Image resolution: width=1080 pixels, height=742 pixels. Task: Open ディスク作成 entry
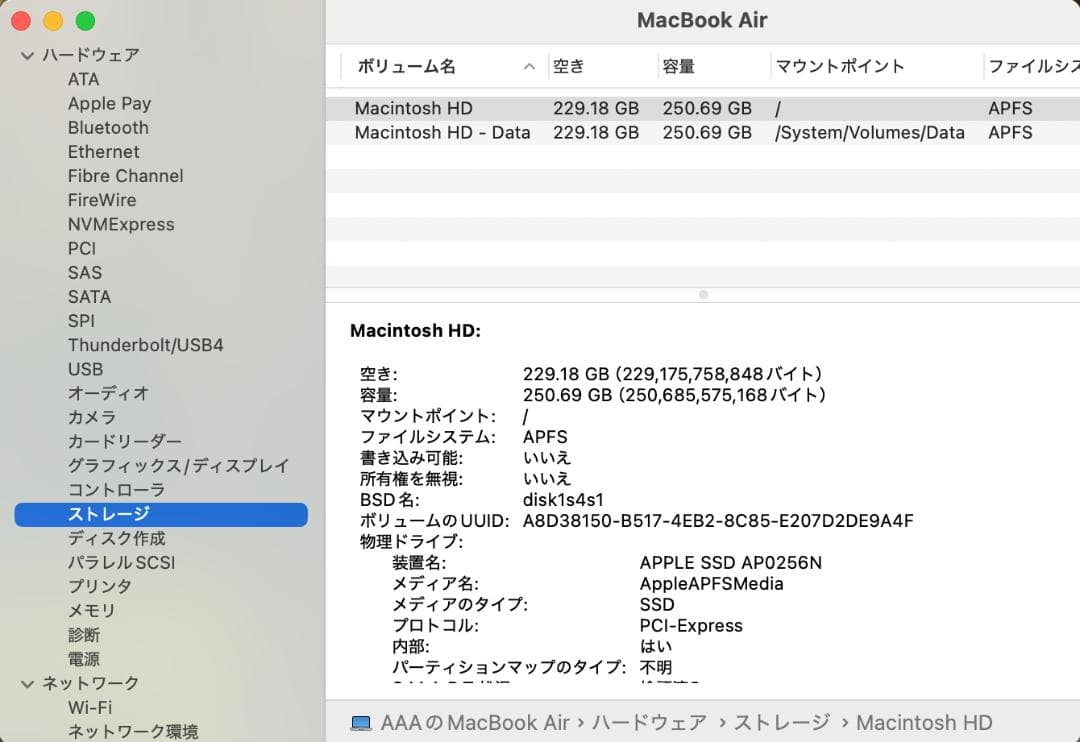[x=116, y=538]
